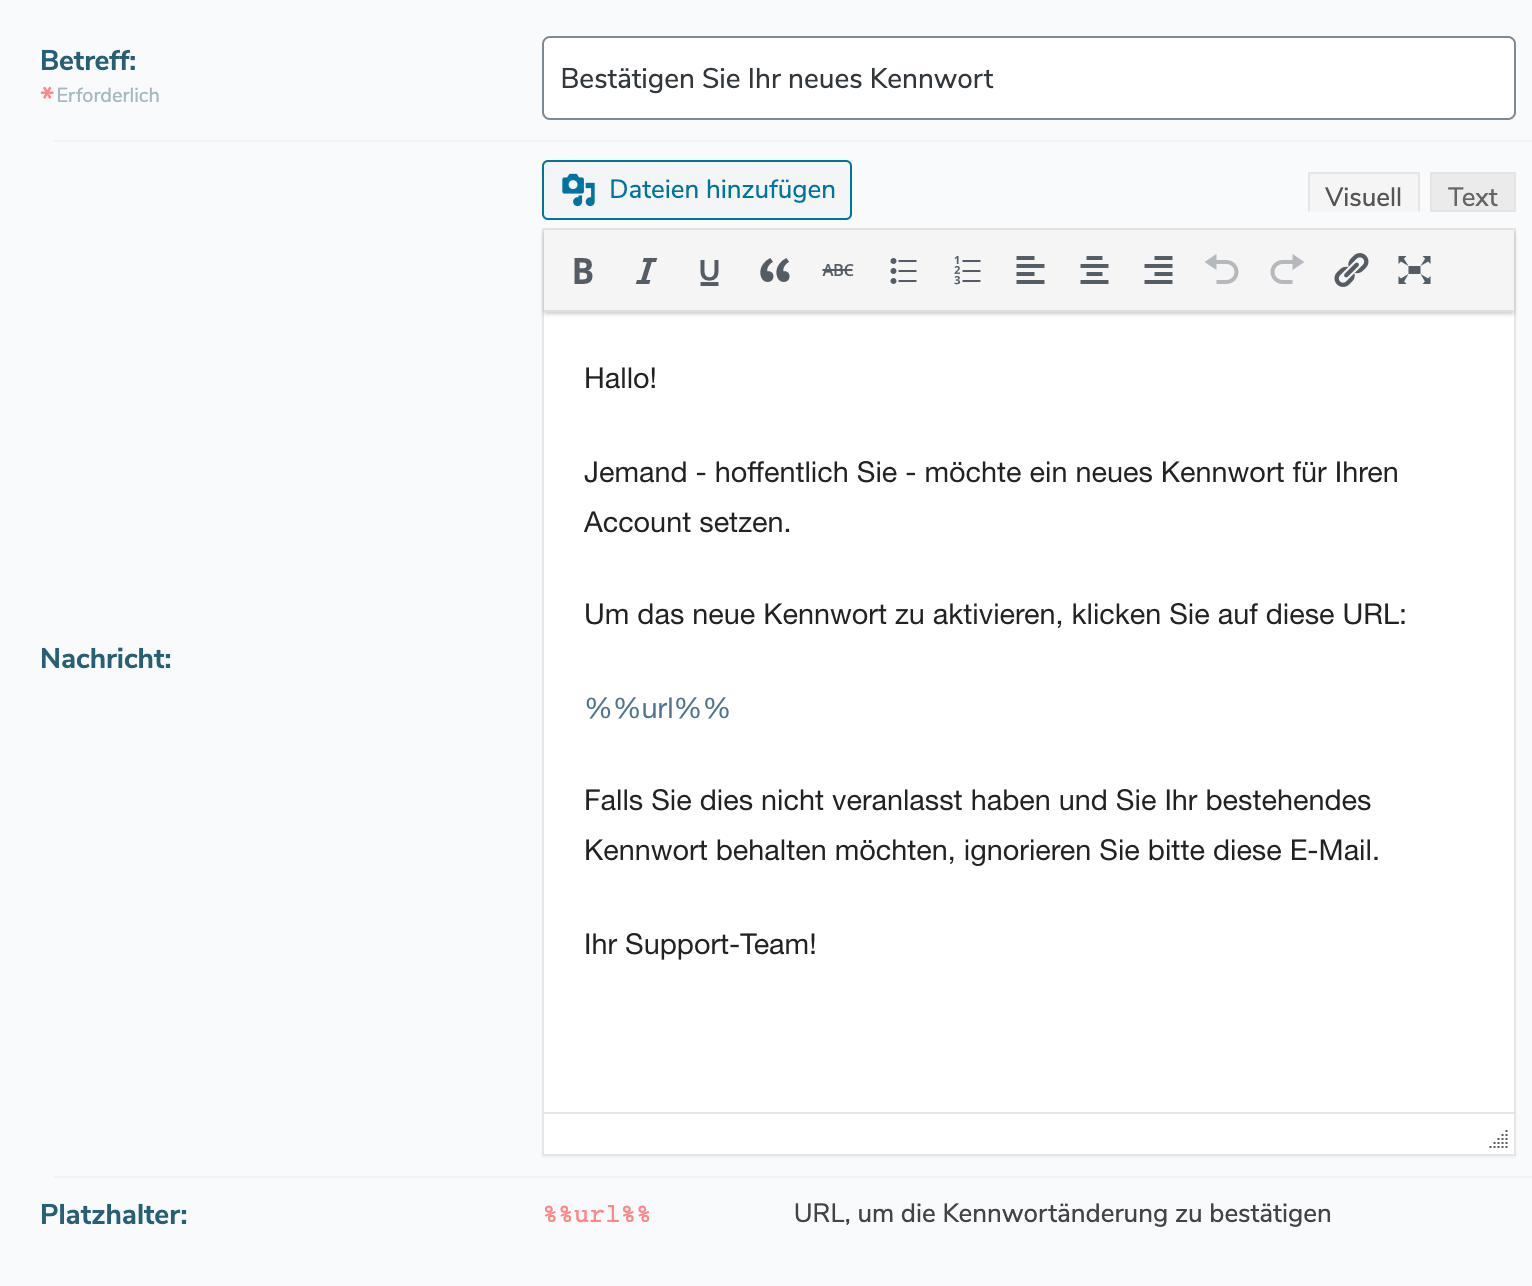Screen dimensions: 1532x1286
Task: Apply underline formatting
Action: point(709,270)
